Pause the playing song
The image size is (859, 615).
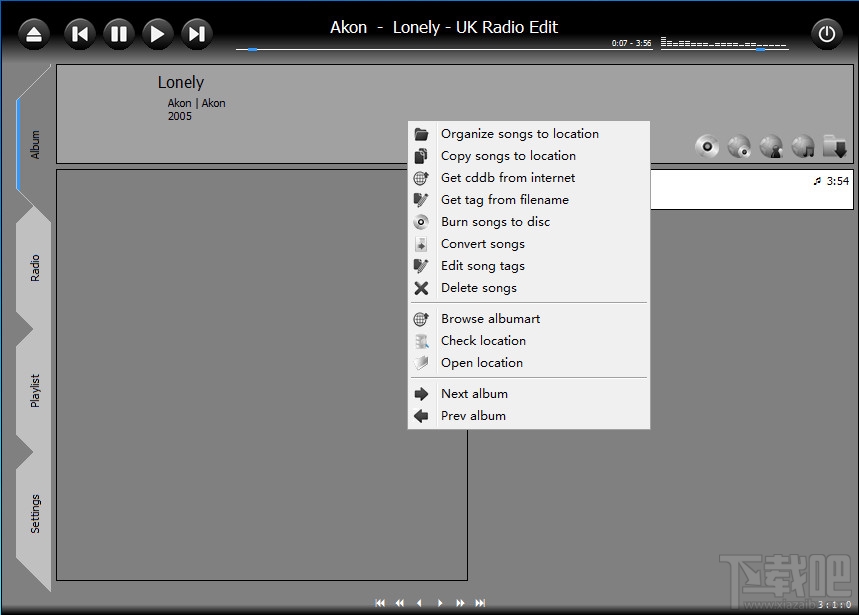118,34
